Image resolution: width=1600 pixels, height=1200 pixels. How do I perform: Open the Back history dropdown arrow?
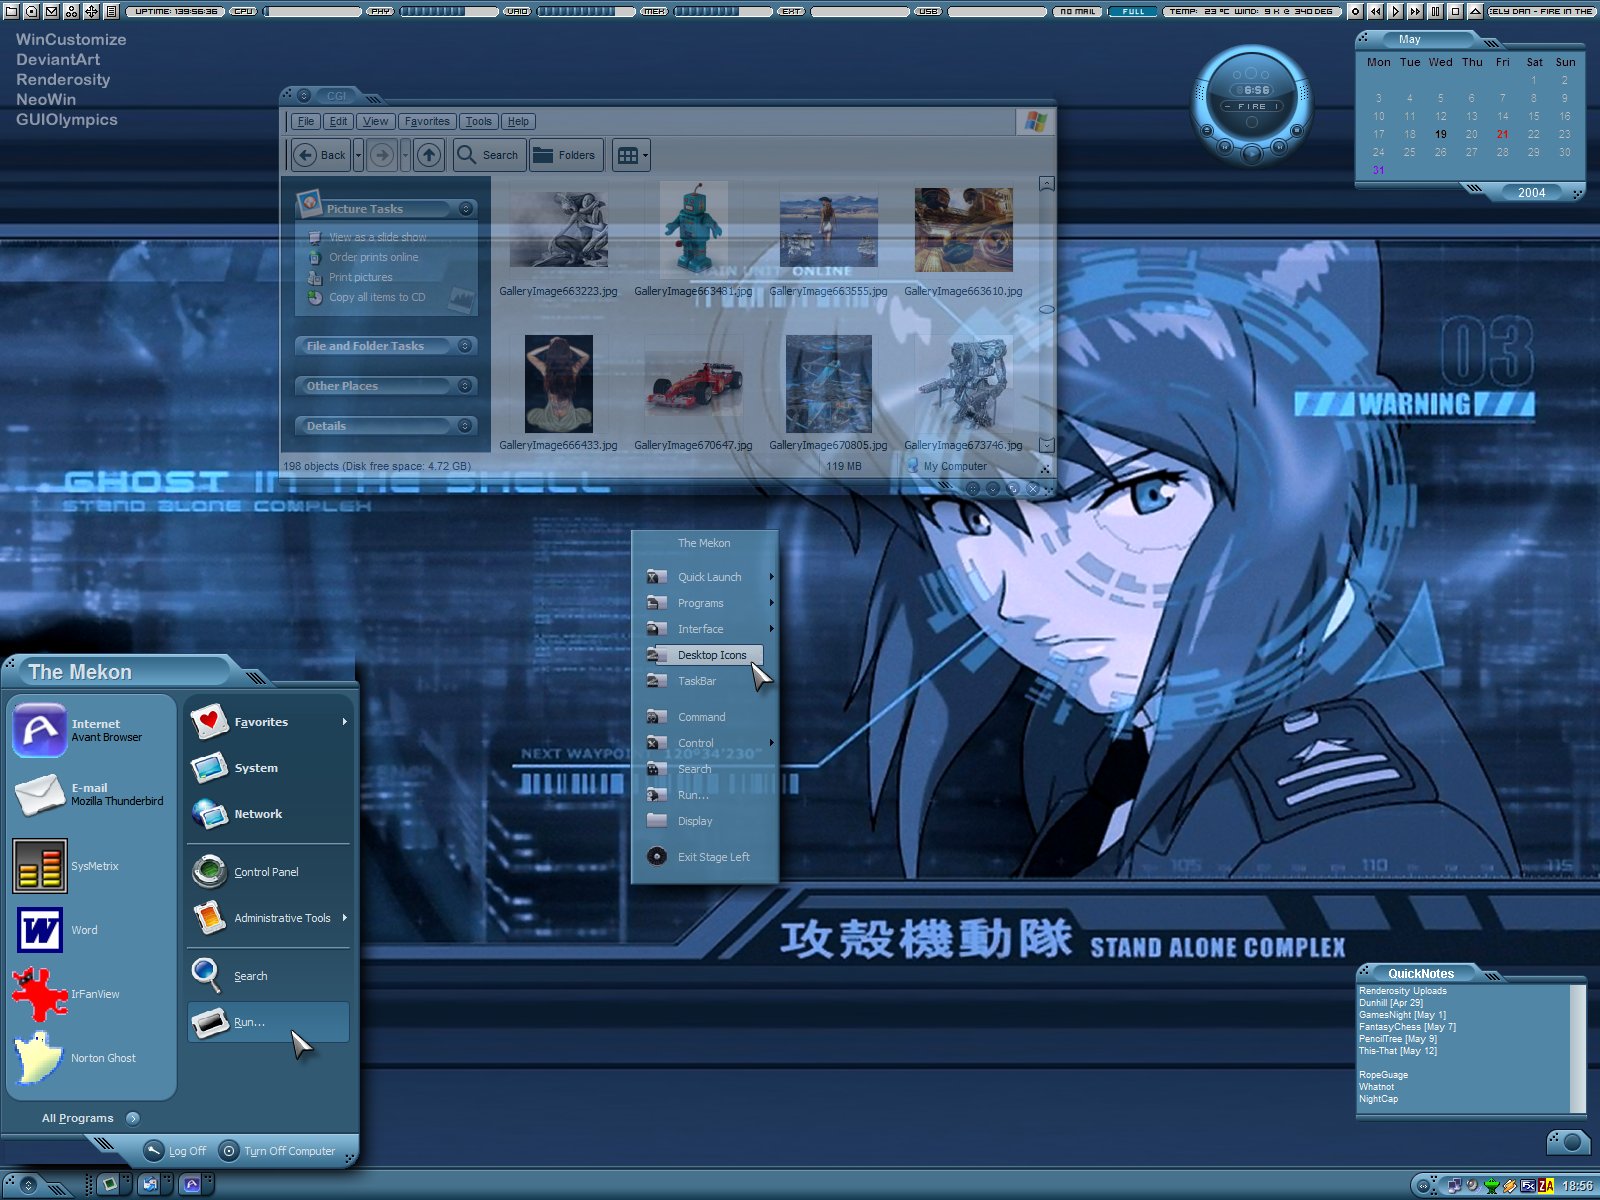[358, 155]
